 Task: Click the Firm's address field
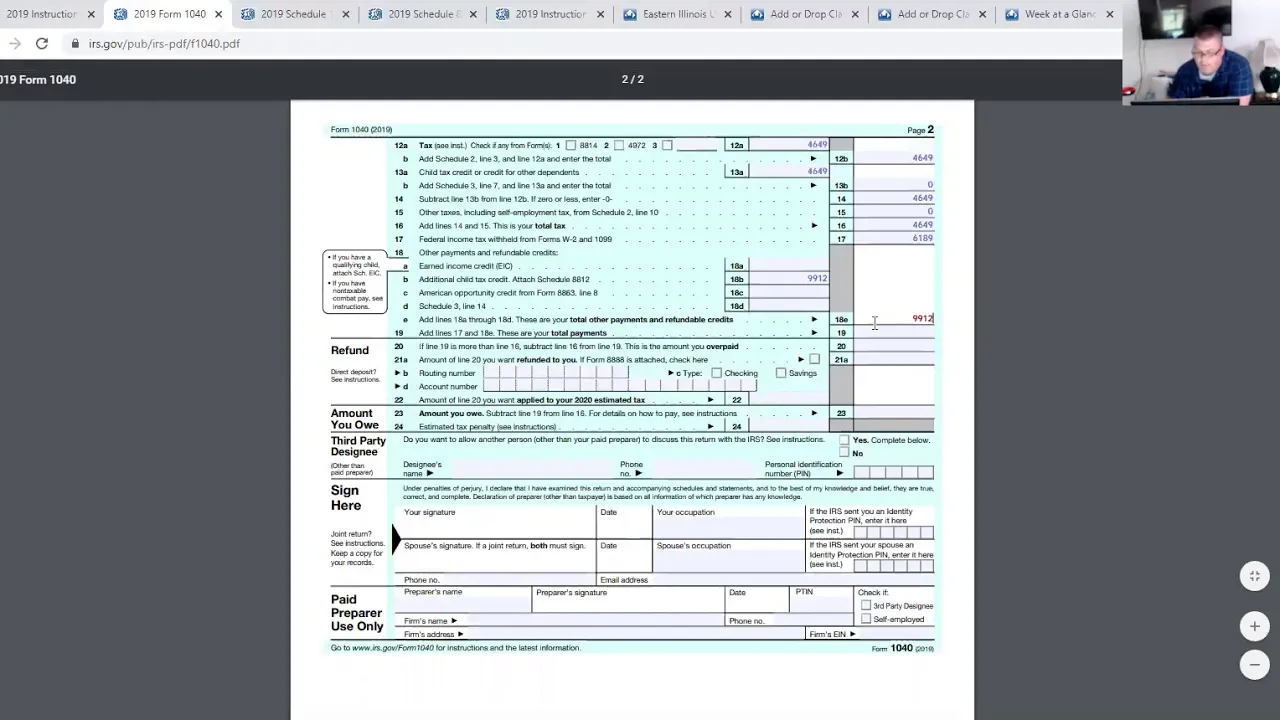pyautogui.click(x=634, y=634)
